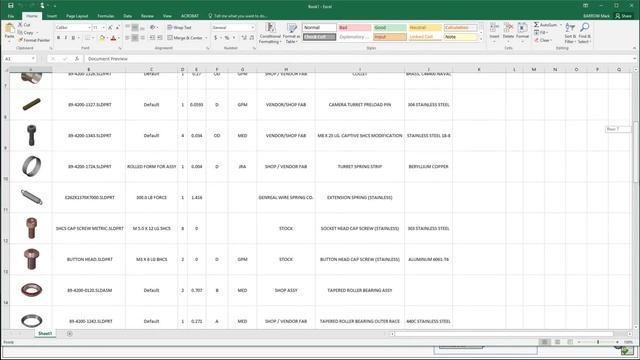Click the zoom slider in status bar
The height and width of the screenshot is (360, 640).
(x=598, y=342)
